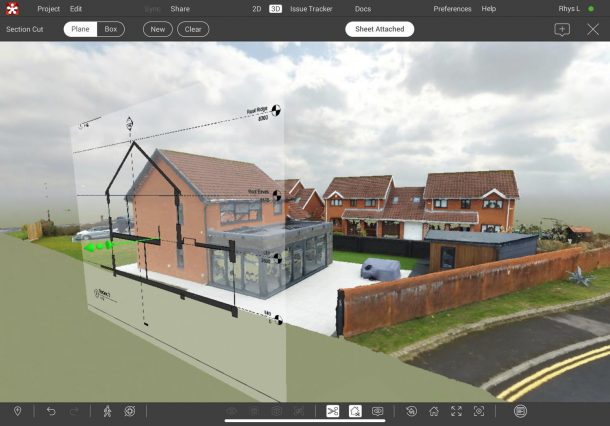Click the Clear button
The image size is (610, 426).
coord(193,29)
